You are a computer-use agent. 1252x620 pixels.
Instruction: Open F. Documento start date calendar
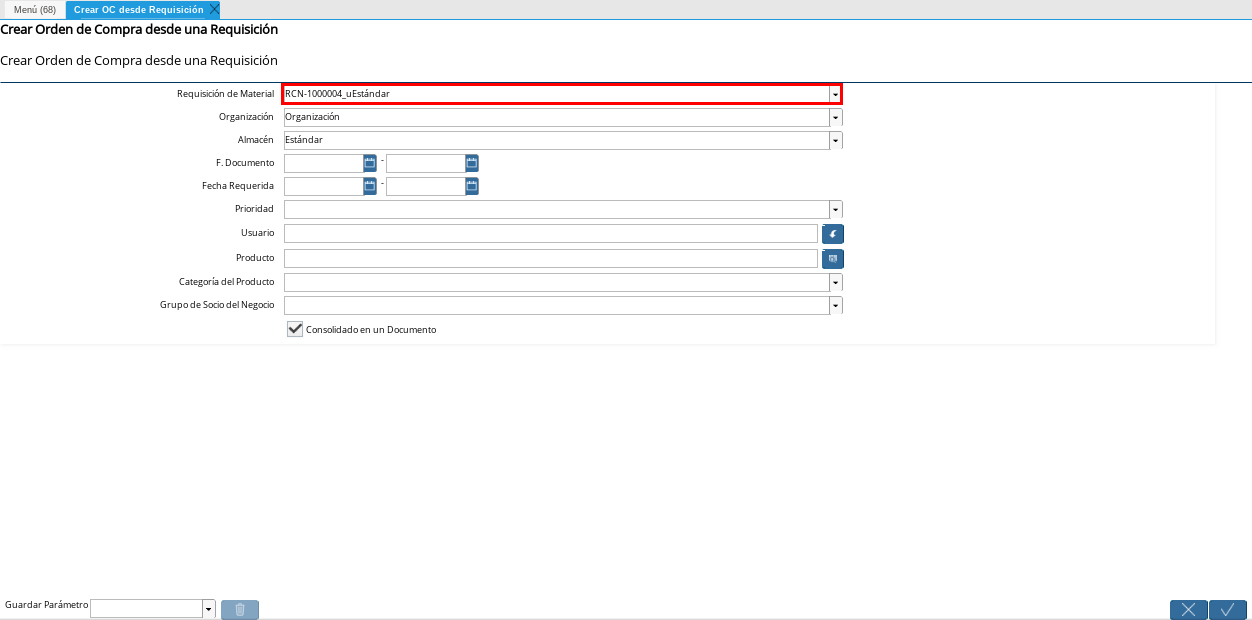(370, 163)
